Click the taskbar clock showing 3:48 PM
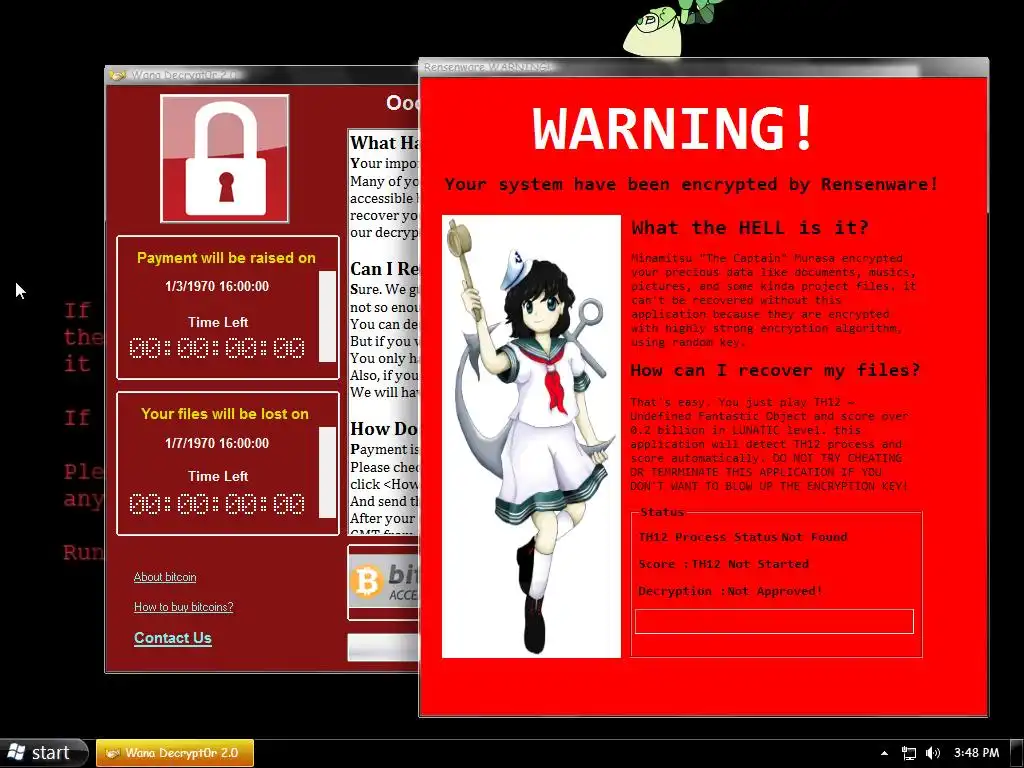Image resolution: width=1024 pixels, height=768 pixels. [x=976, y=753]
